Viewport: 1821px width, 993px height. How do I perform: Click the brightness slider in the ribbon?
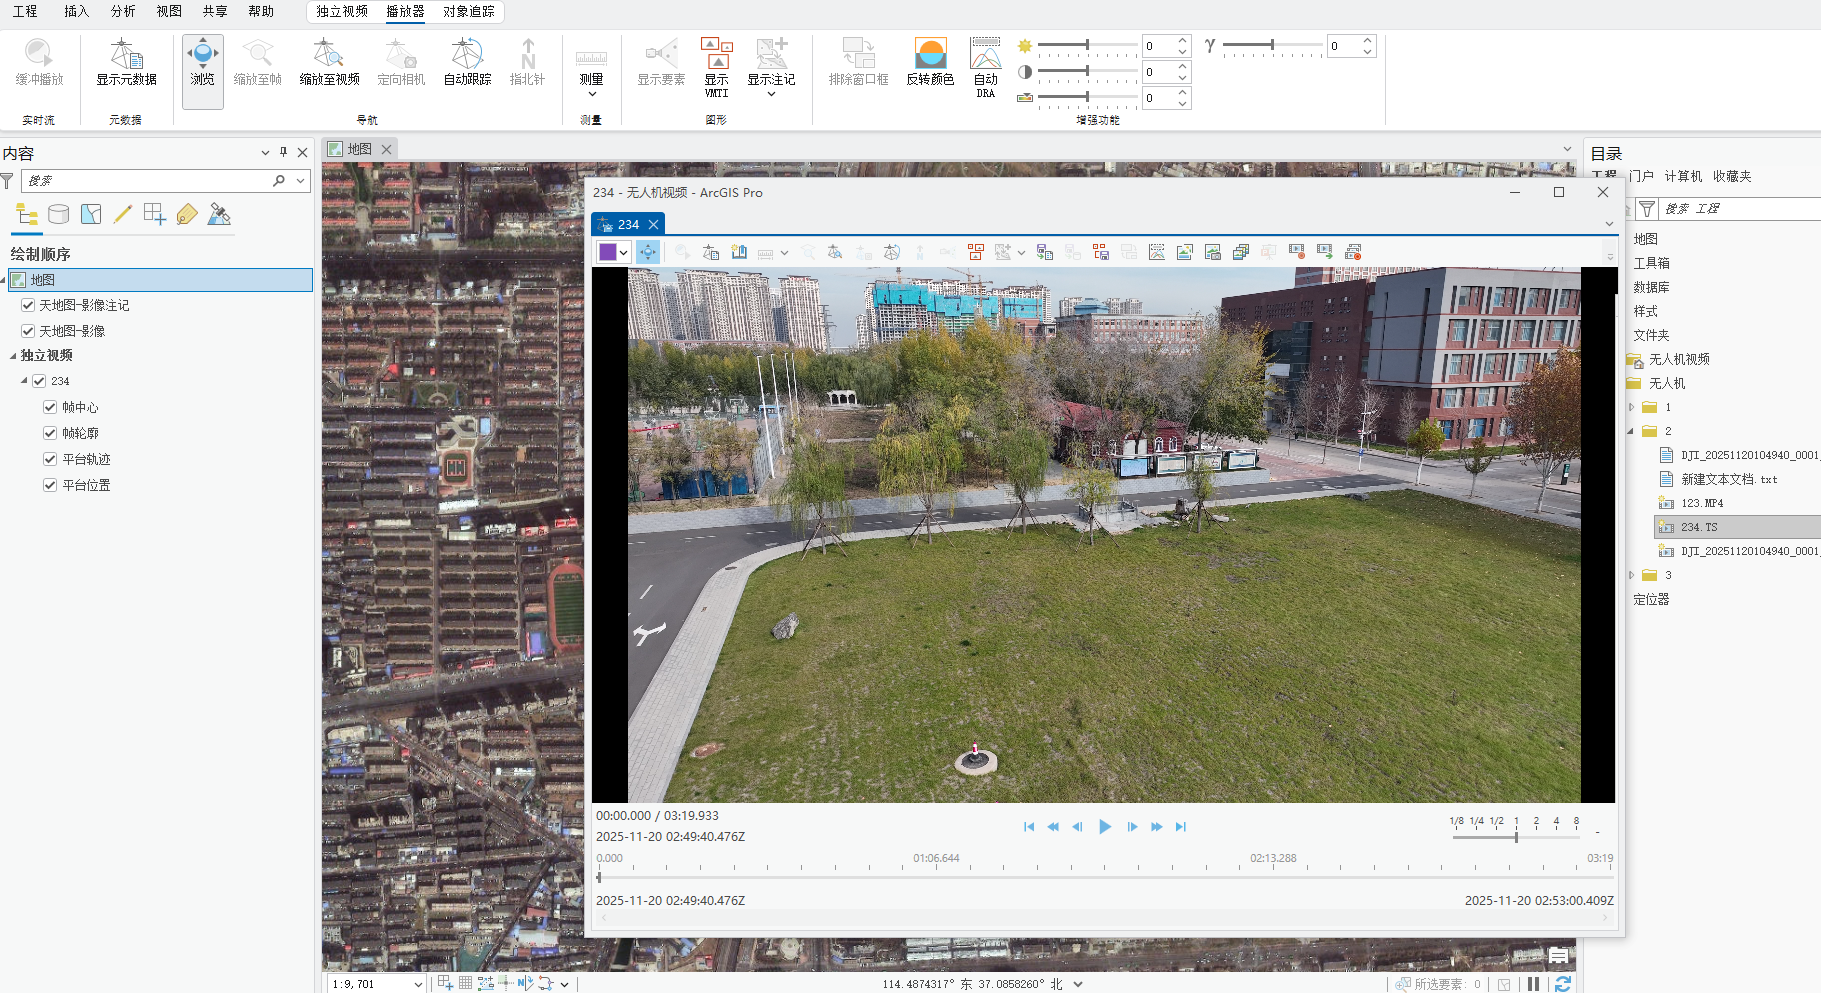1086,45
